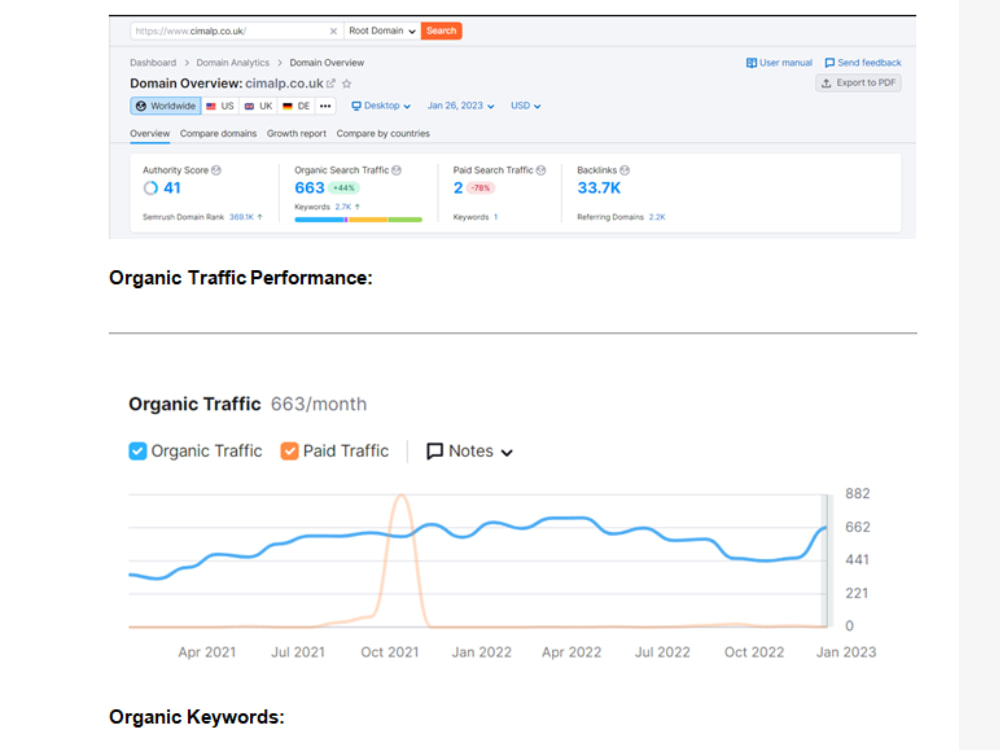Click the -78% paid change badge
Viewport: 1000px width, 750px height.
click(x=480, y=188)
